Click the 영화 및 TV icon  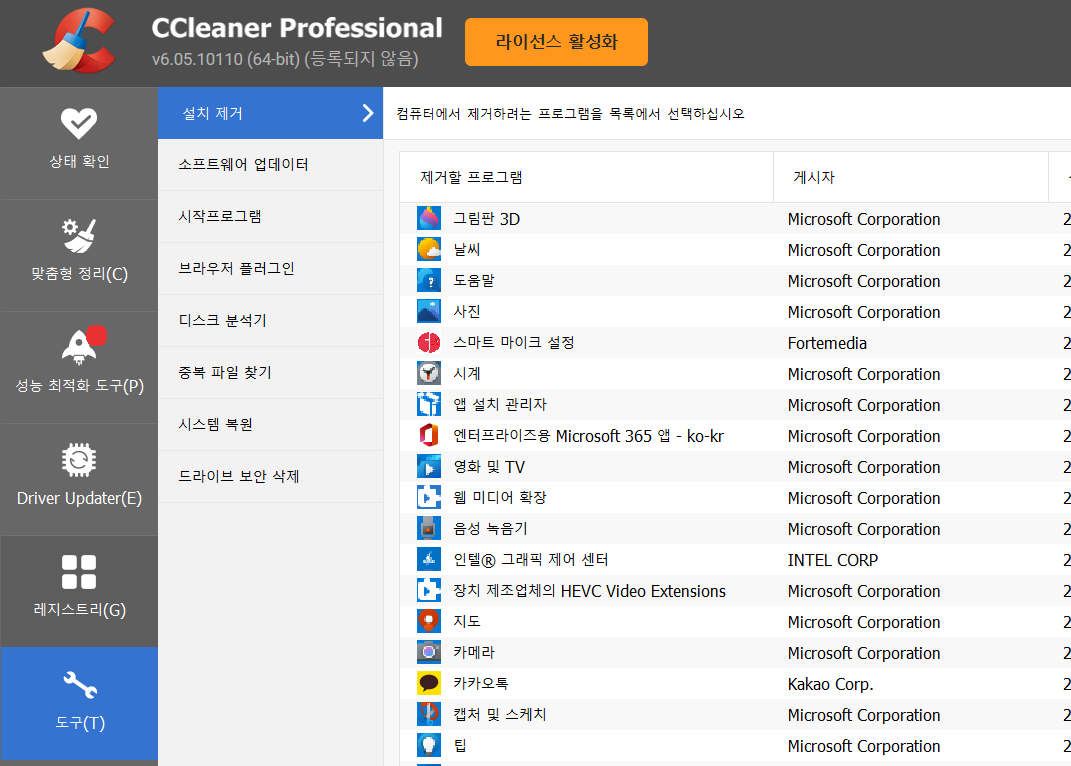(x=429, y=467)
